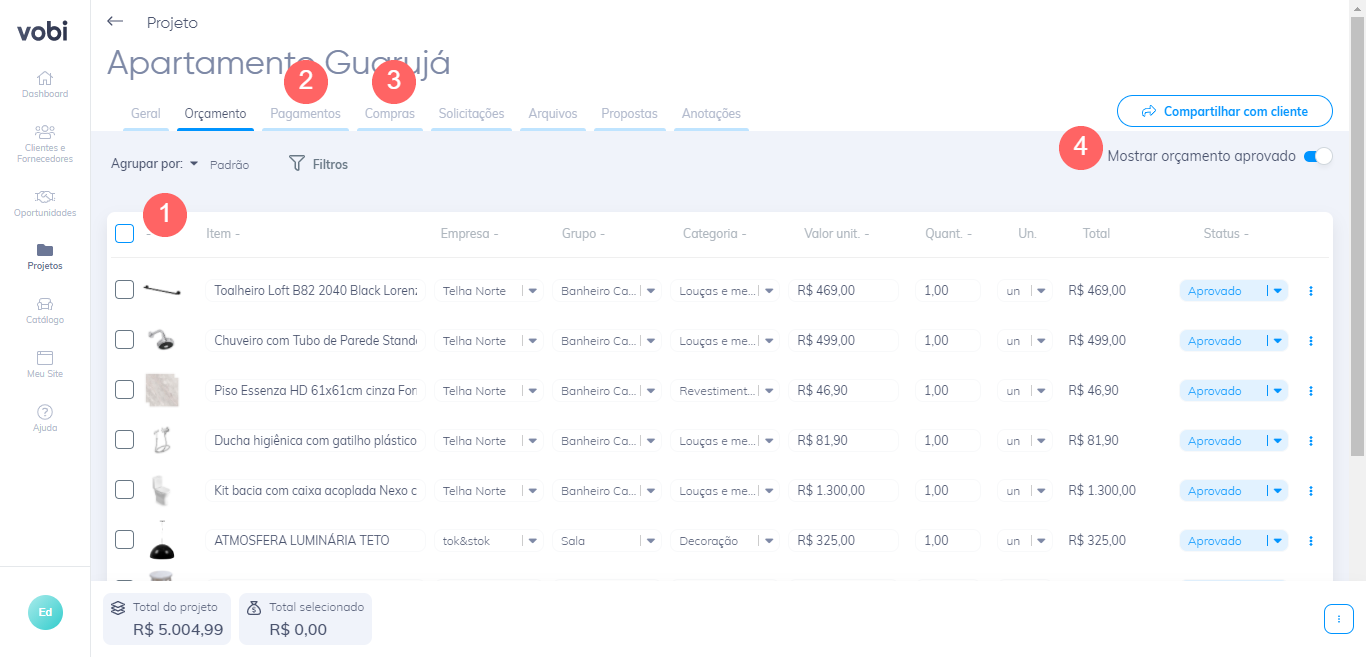Screen dimensions: 1366x657
Task: Open three-dot menu for Ducha higiênica row
Action: (1310, 441)
